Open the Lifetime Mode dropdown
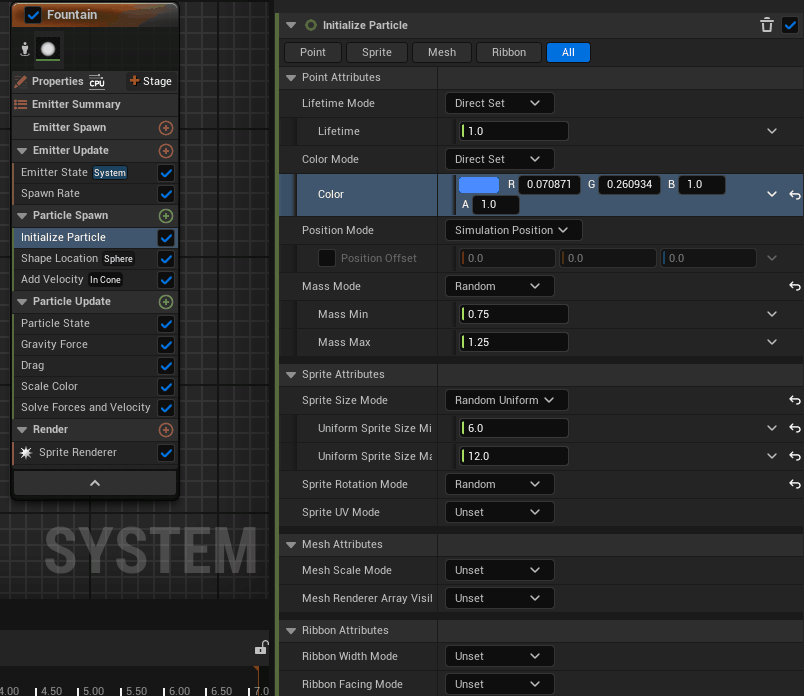Viewport: 804px width, 696px height. click(498, 103)
